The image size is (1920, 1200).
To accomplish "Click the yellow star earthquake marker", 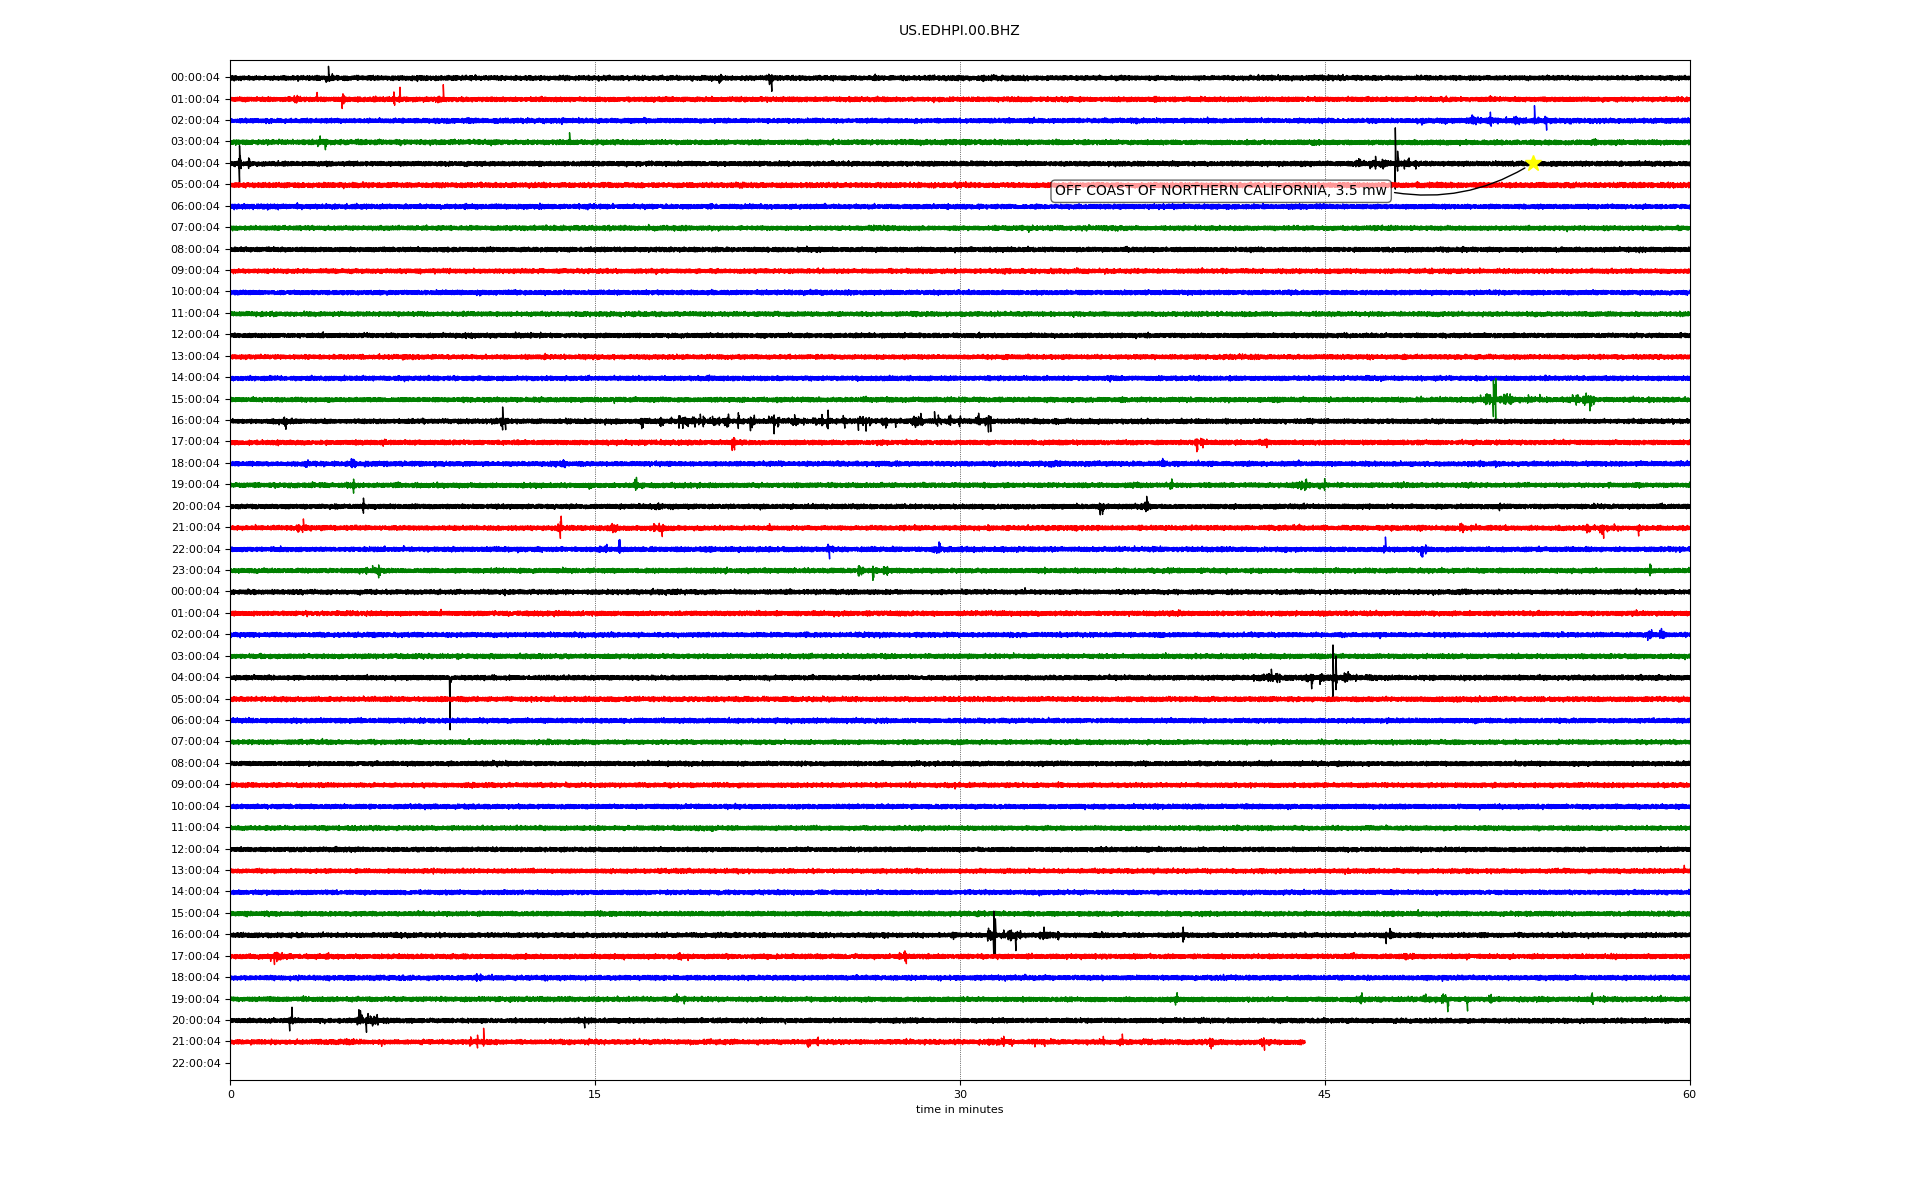I will [x=1532, y=163].
